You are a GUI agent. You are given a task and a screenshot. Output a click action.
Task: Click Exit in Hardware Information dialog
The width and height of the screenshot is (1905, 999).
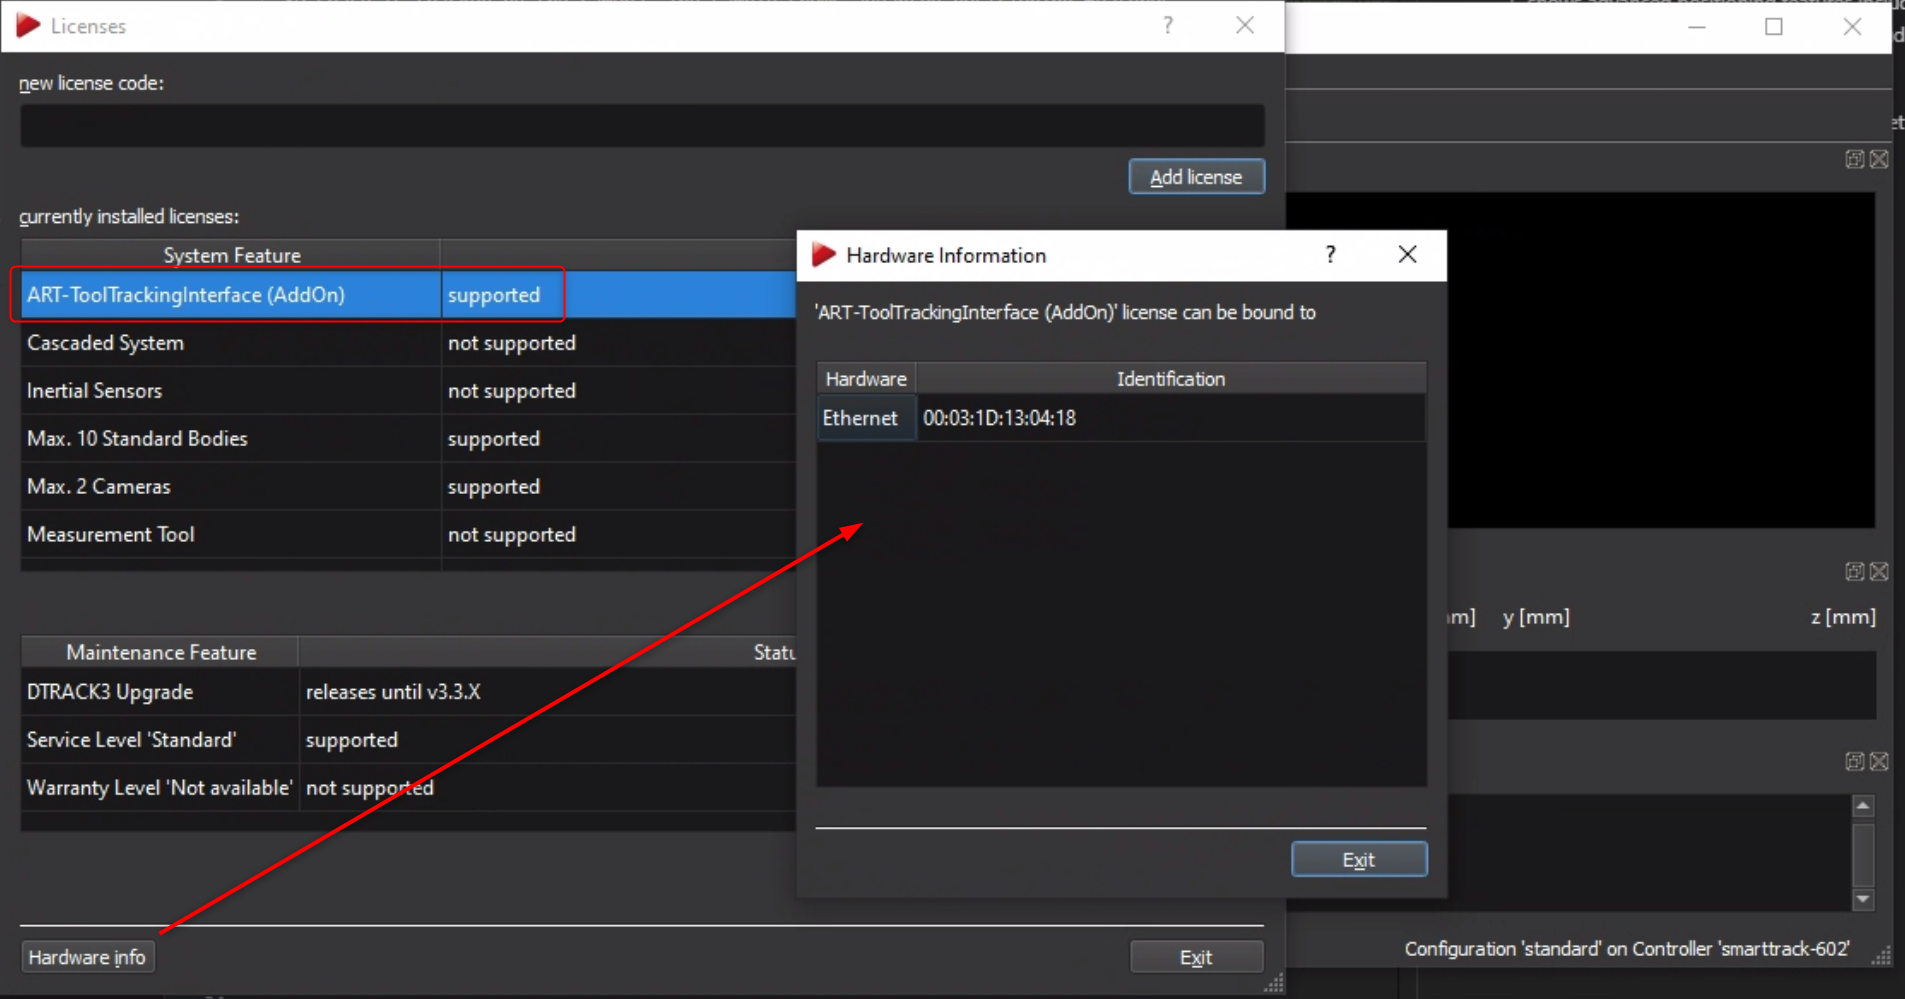1359,859
